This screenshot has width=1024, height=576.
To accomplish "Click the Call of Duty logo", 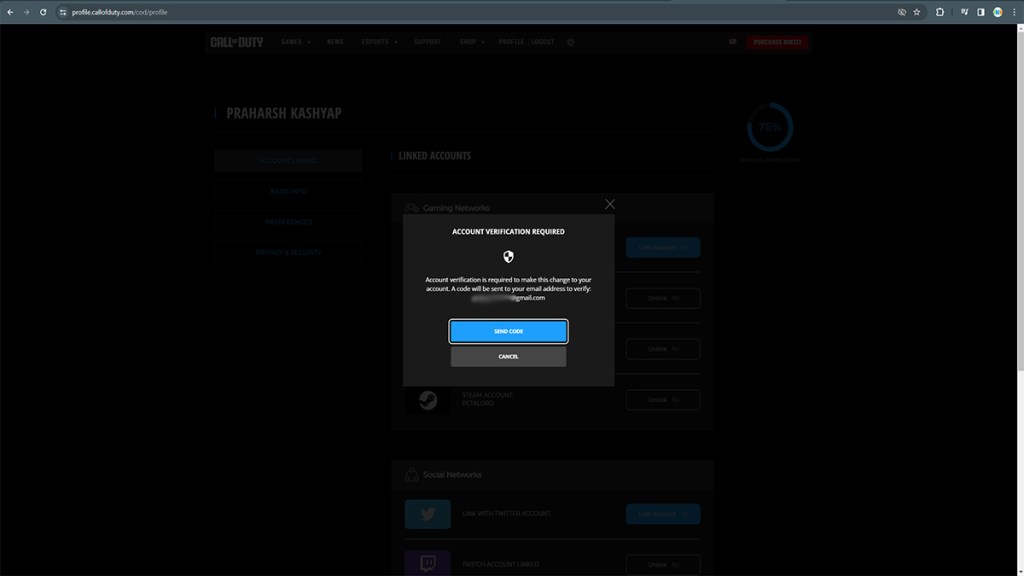I will (x=238, y=42).
